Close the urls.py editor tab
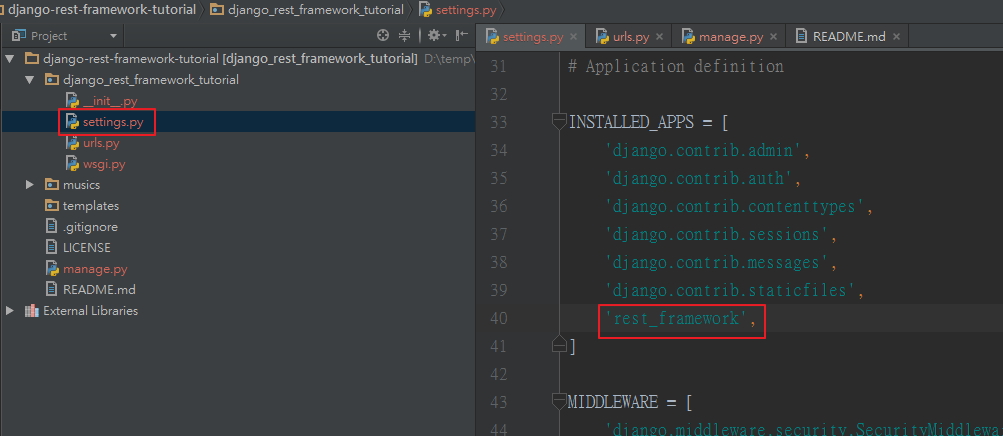1003x436 pixels. (x=659, y=36)
